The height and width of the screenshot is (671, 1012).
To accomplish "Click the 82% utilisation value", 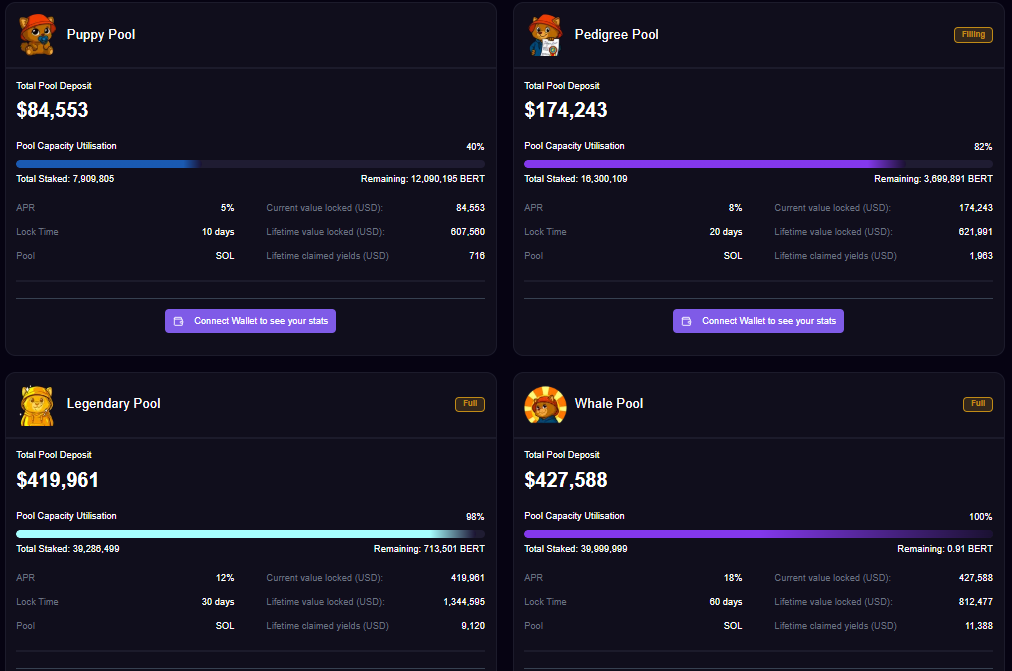I will (x=983, y=146).
